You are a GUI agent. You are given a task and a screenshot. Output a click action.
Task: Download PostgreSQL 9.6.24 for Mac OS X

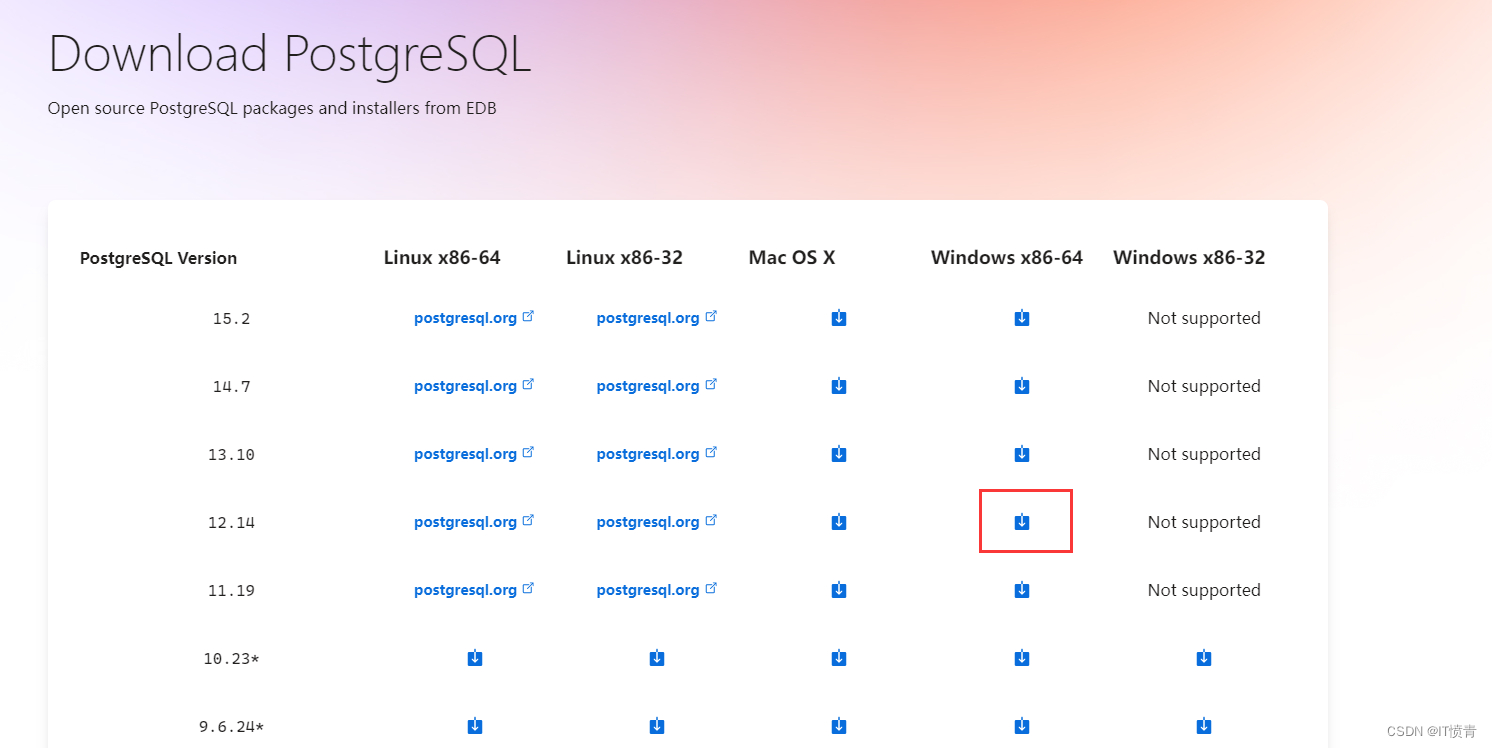pyautogui.click(x=839, y=726)
